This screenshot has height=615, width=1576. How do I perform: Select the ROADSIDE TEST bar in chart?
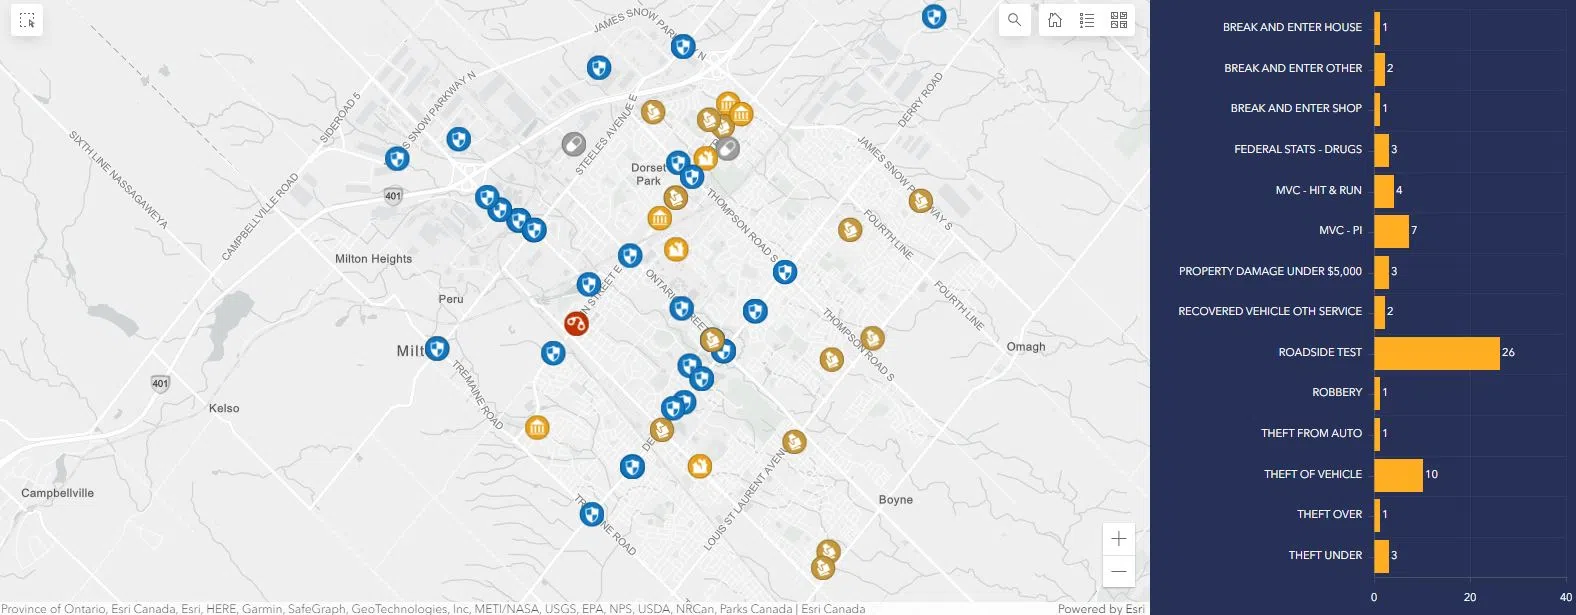pyautogui.click(x=1436, y=353)
